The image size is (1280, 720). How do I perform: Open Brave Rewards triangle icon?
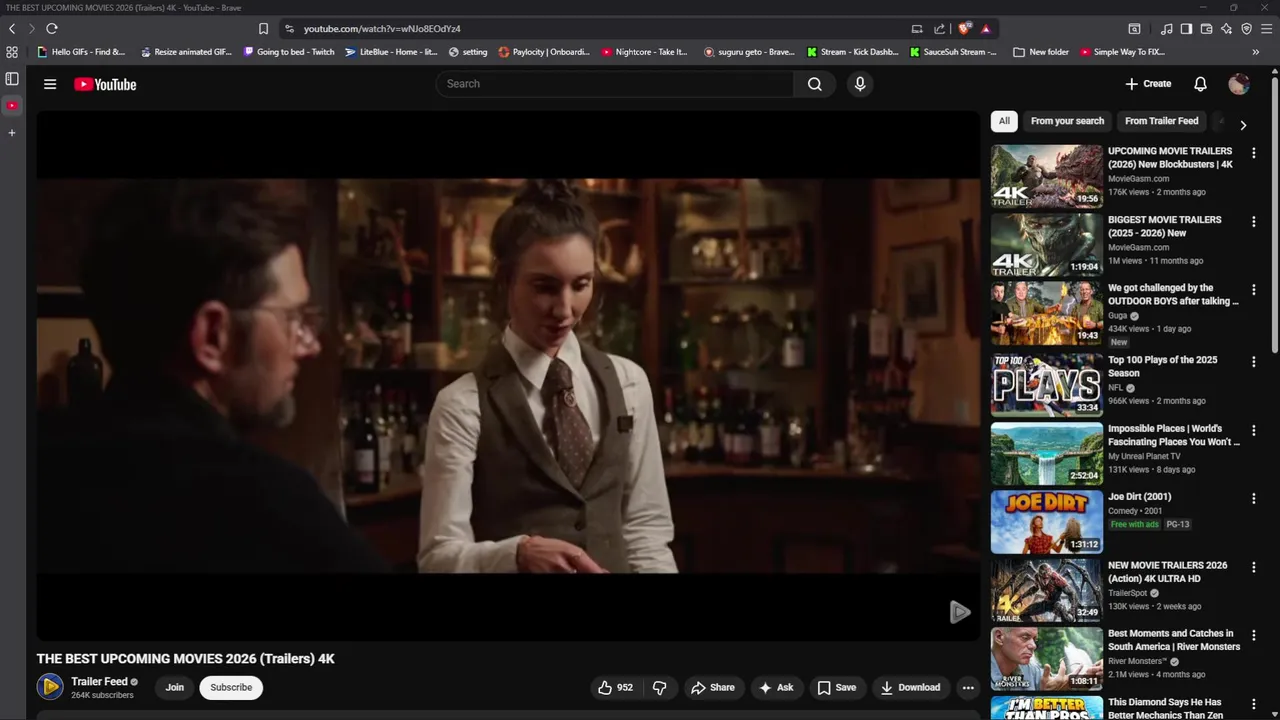[x=986, y=29]
